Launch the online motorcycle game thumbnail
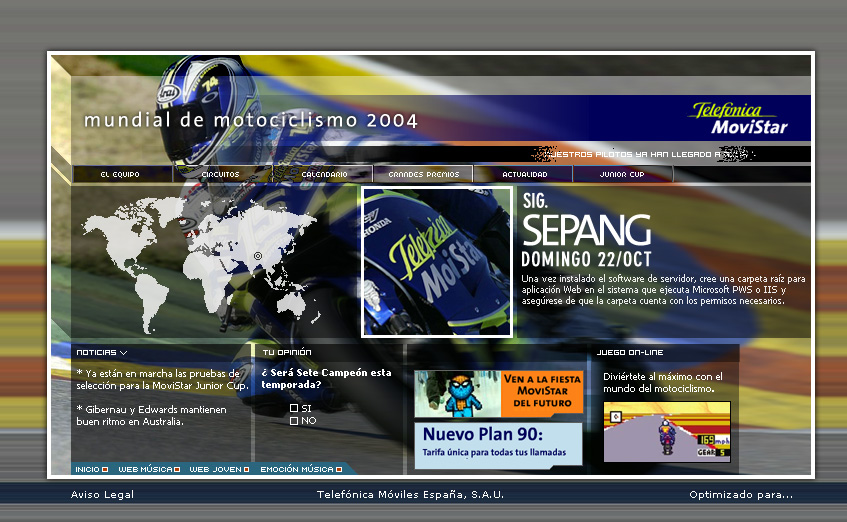847x522 pixels. point(667,432)
